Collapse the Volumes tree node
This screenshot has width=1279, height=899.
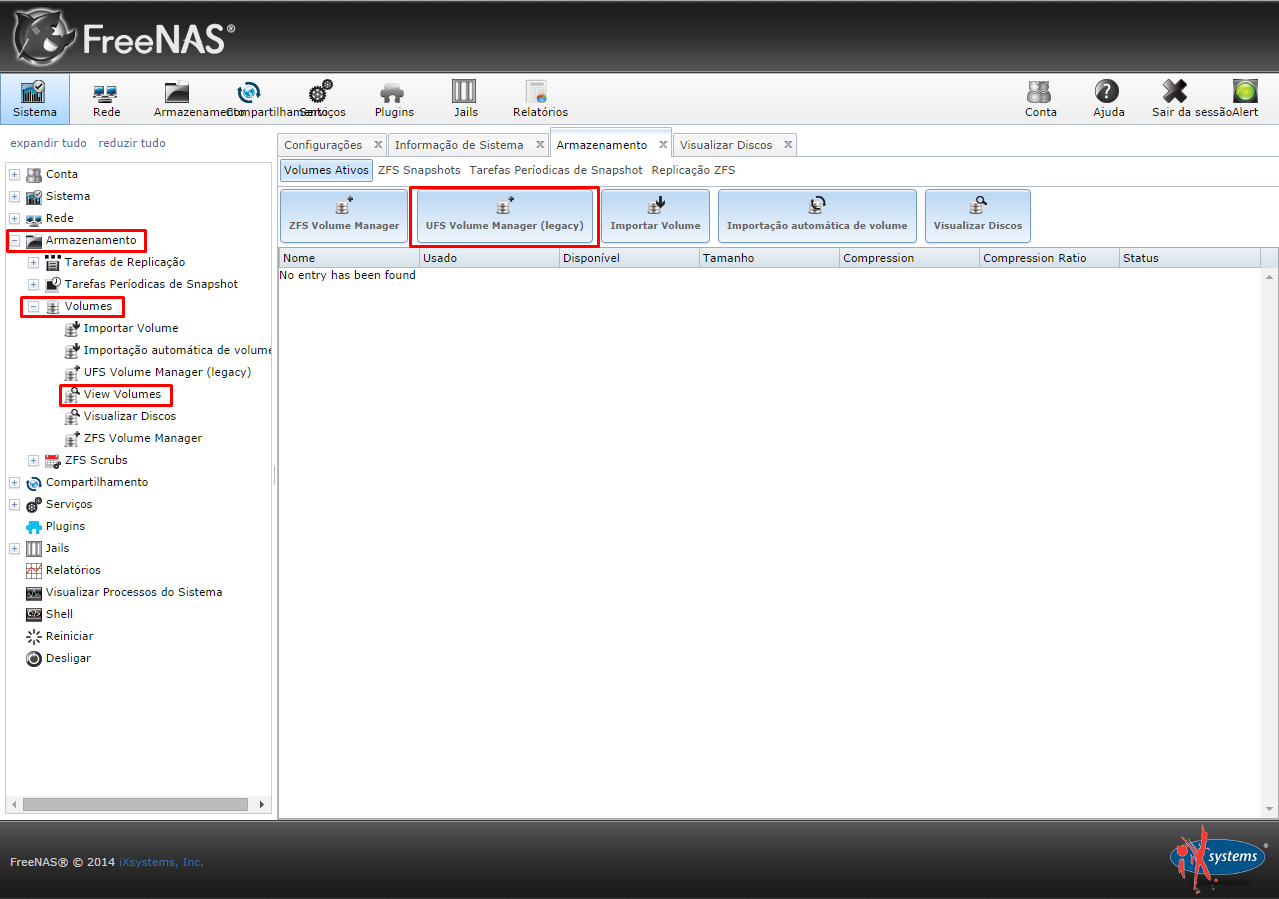(34, 307)
